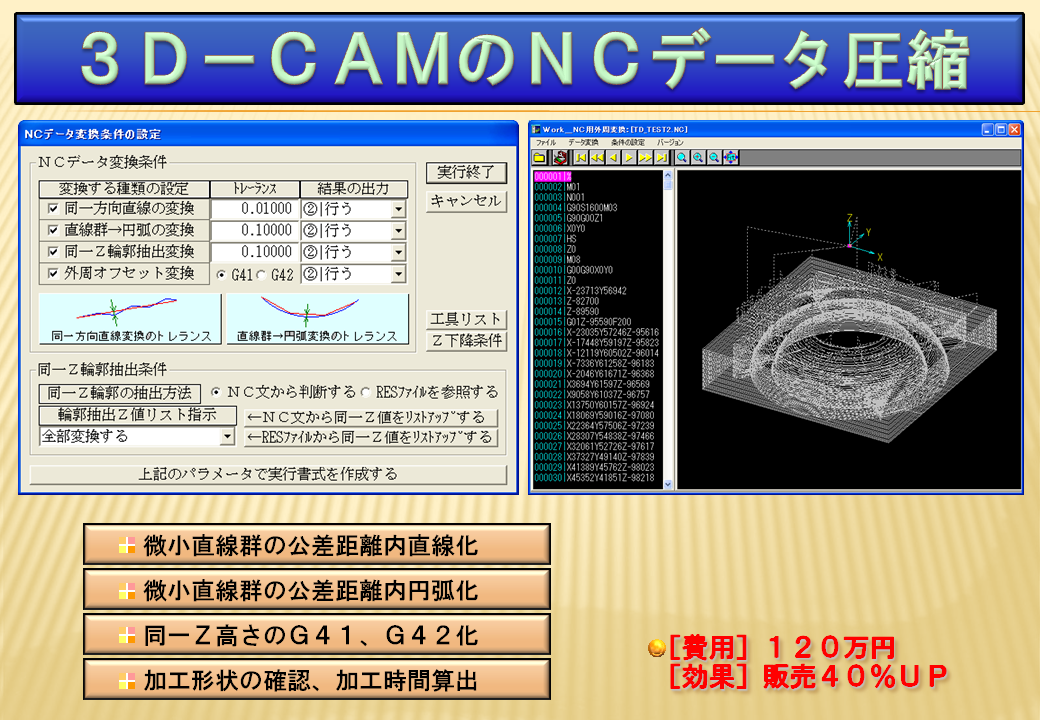The height and width of the screenshot is (720, 1040).
Task: Expand the 全部変換する combo box
Action: pos(228,436)
